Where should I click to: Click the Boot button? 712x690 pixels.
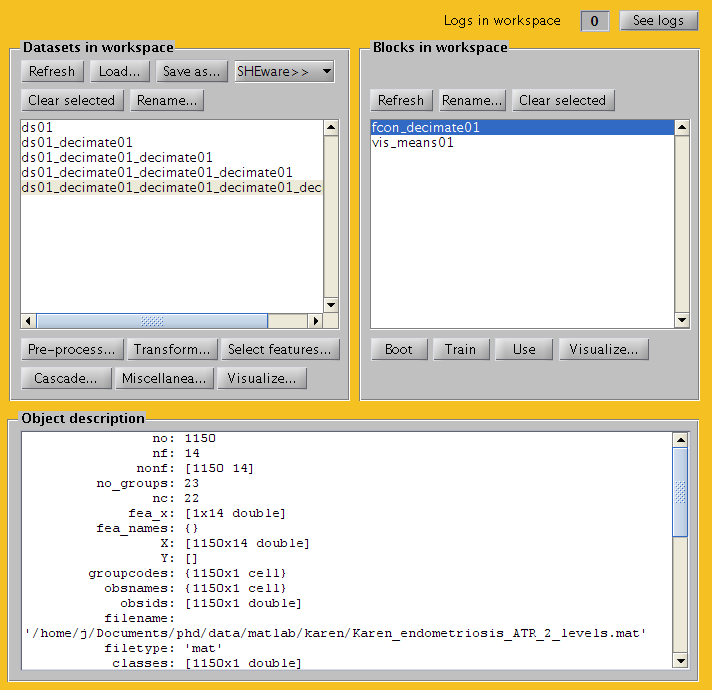coord(399,350)
